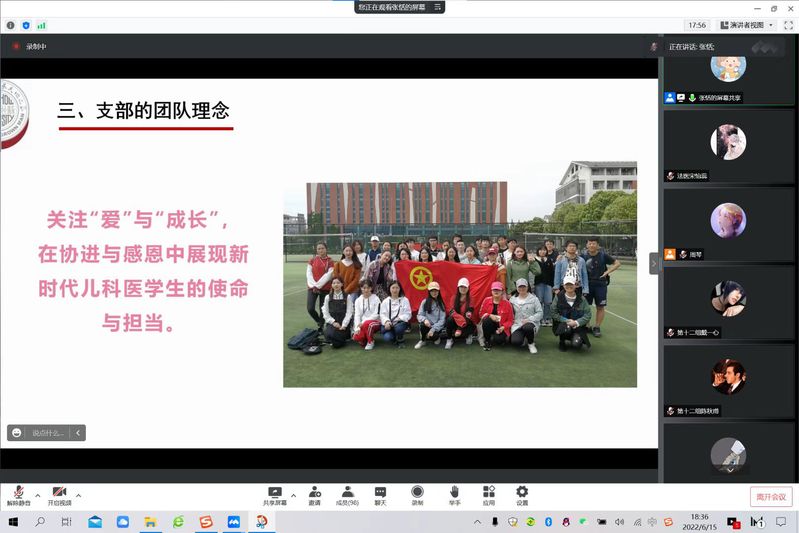
Task: Click the 录制 record icon
Action: click(x=417, y=495)
